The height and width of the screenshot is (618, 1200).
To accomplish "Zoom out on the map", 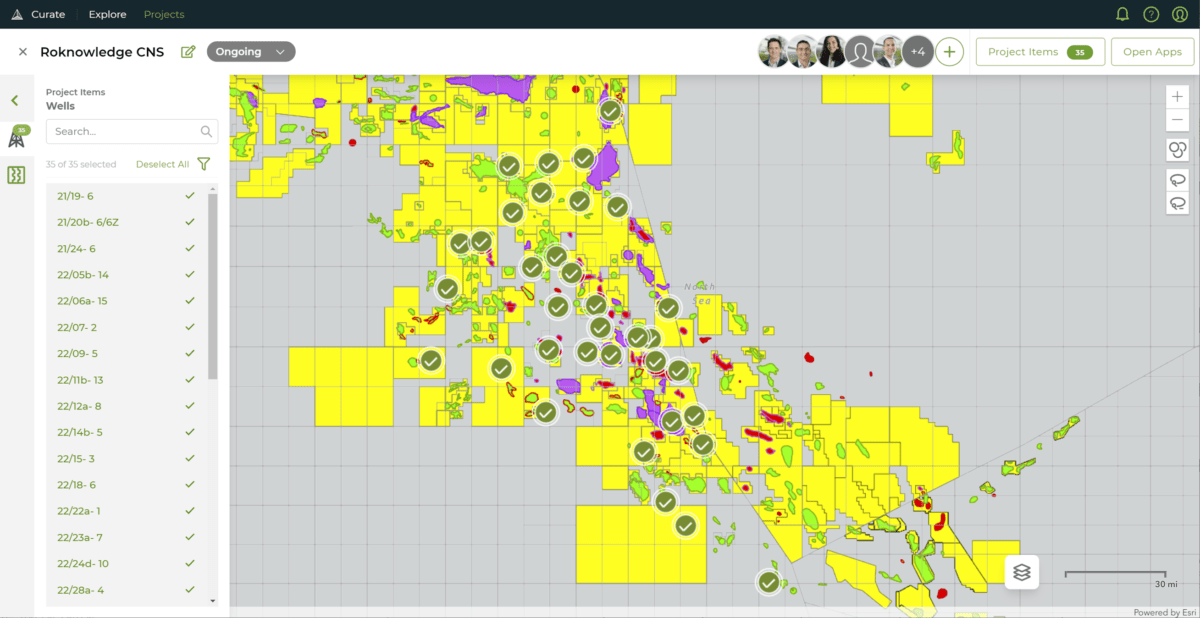I will click(x=1177, y=120).
